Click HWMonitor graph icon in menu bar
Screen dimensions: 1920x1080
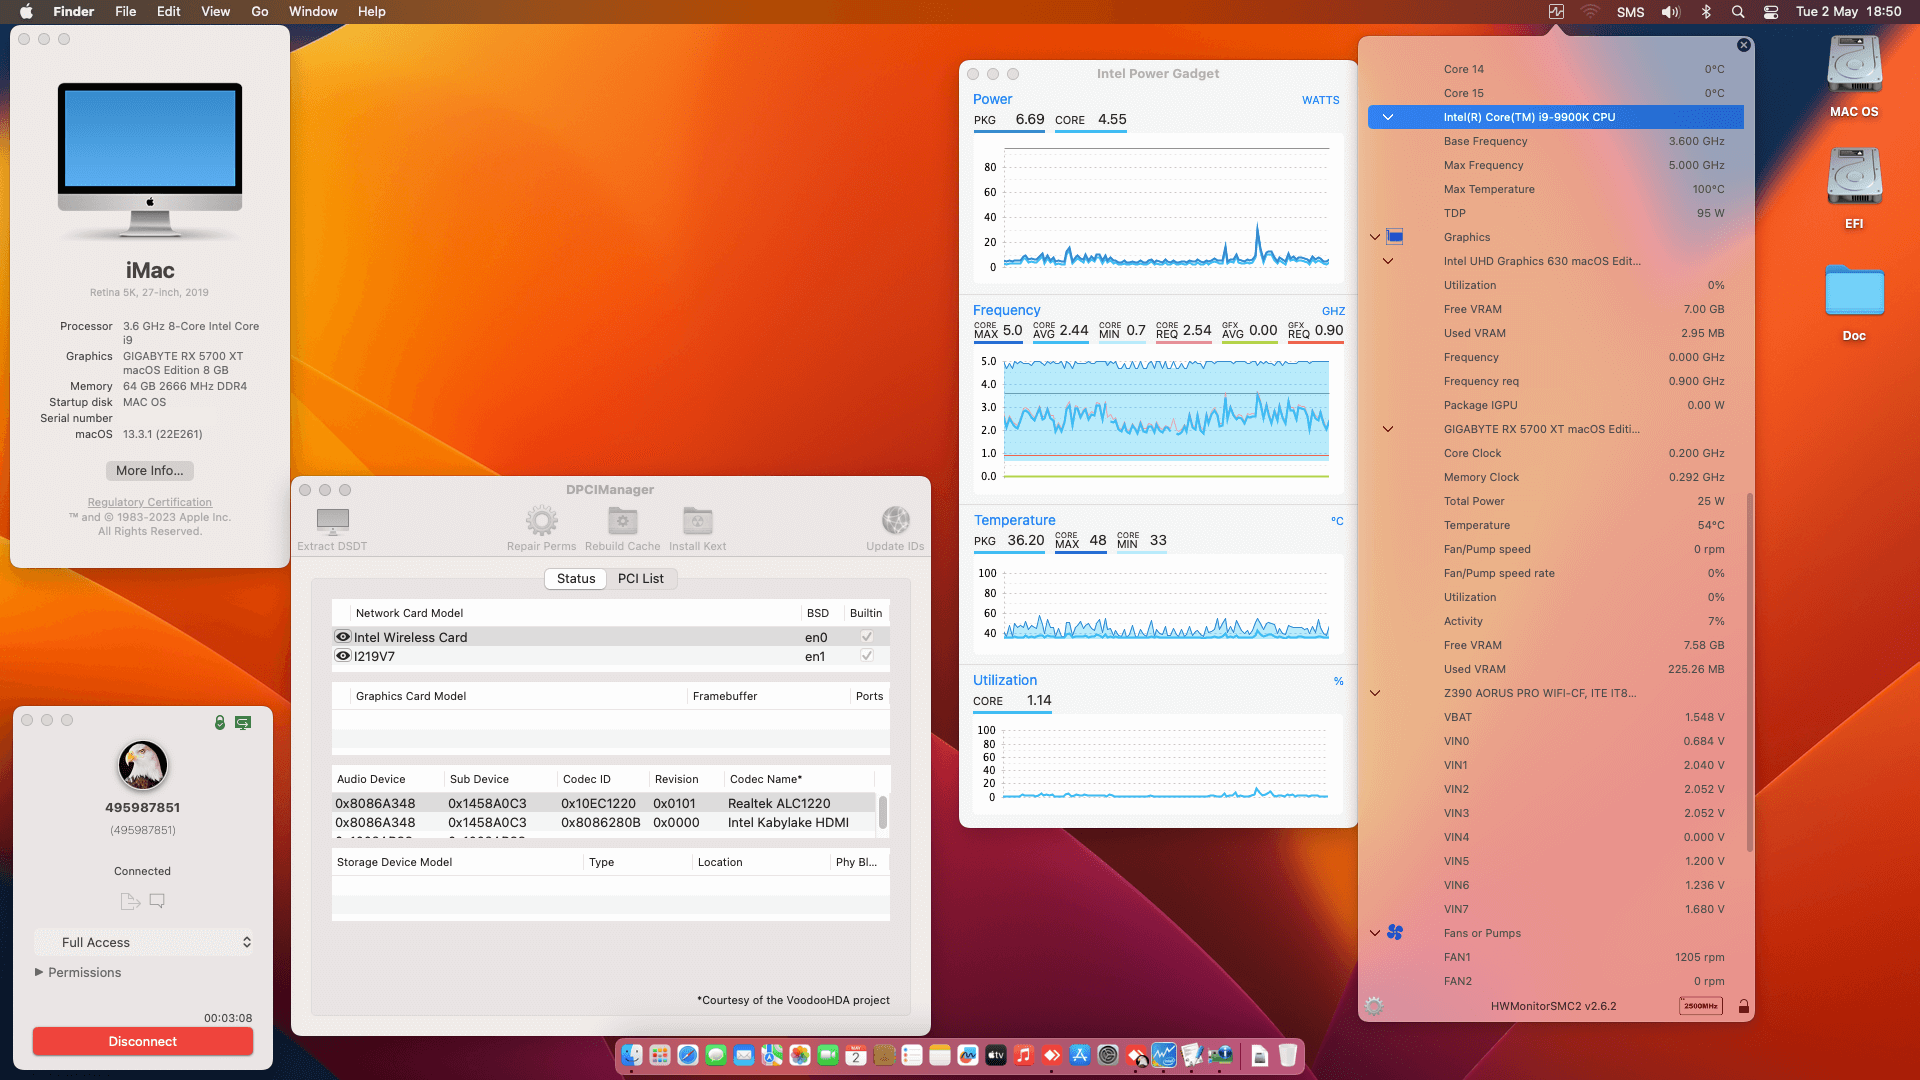[x=1556, y=12]
